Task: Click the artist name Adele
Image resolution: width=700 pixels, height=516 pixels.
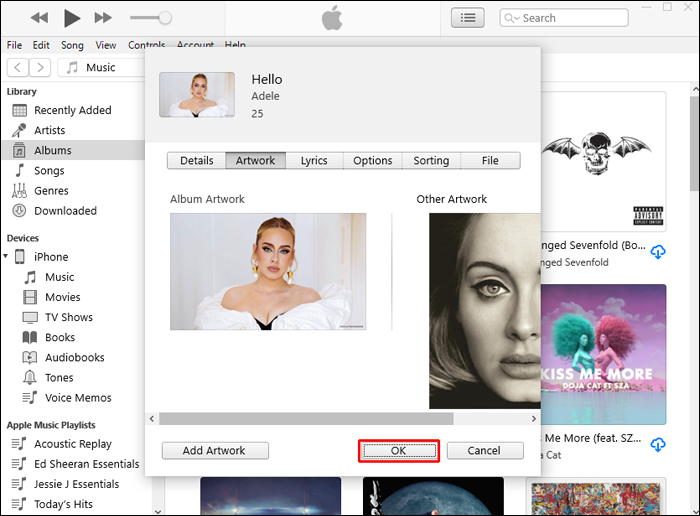Action: coord(265,96)
